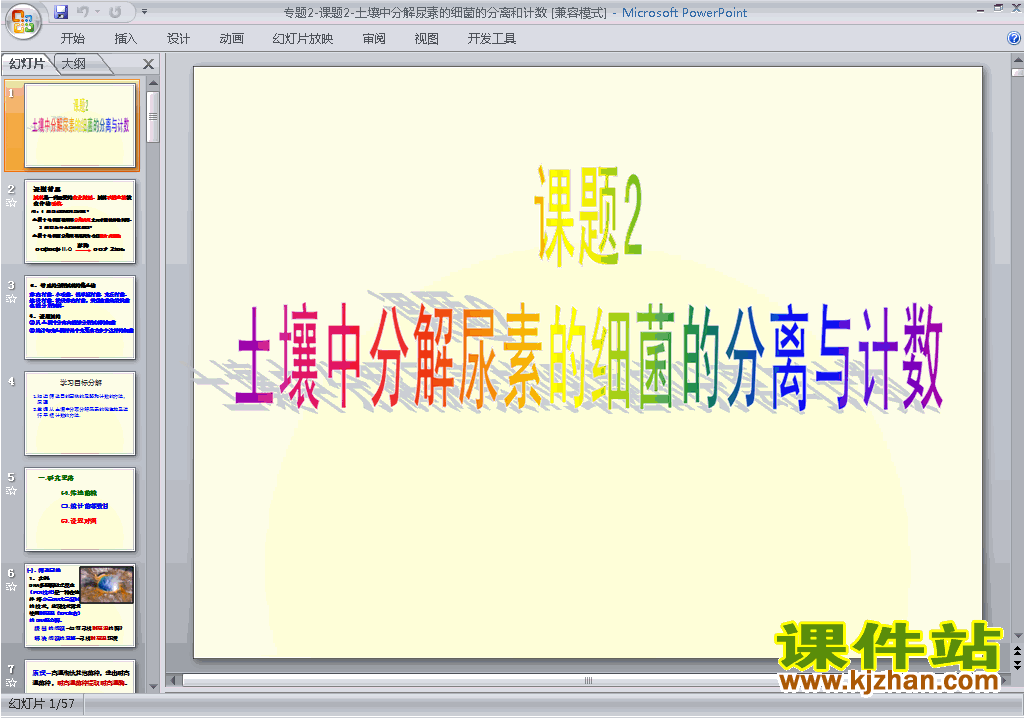The image size is (1024, 718).
Task: Open the 开始 ribbon tab
Action: point(72,39)
